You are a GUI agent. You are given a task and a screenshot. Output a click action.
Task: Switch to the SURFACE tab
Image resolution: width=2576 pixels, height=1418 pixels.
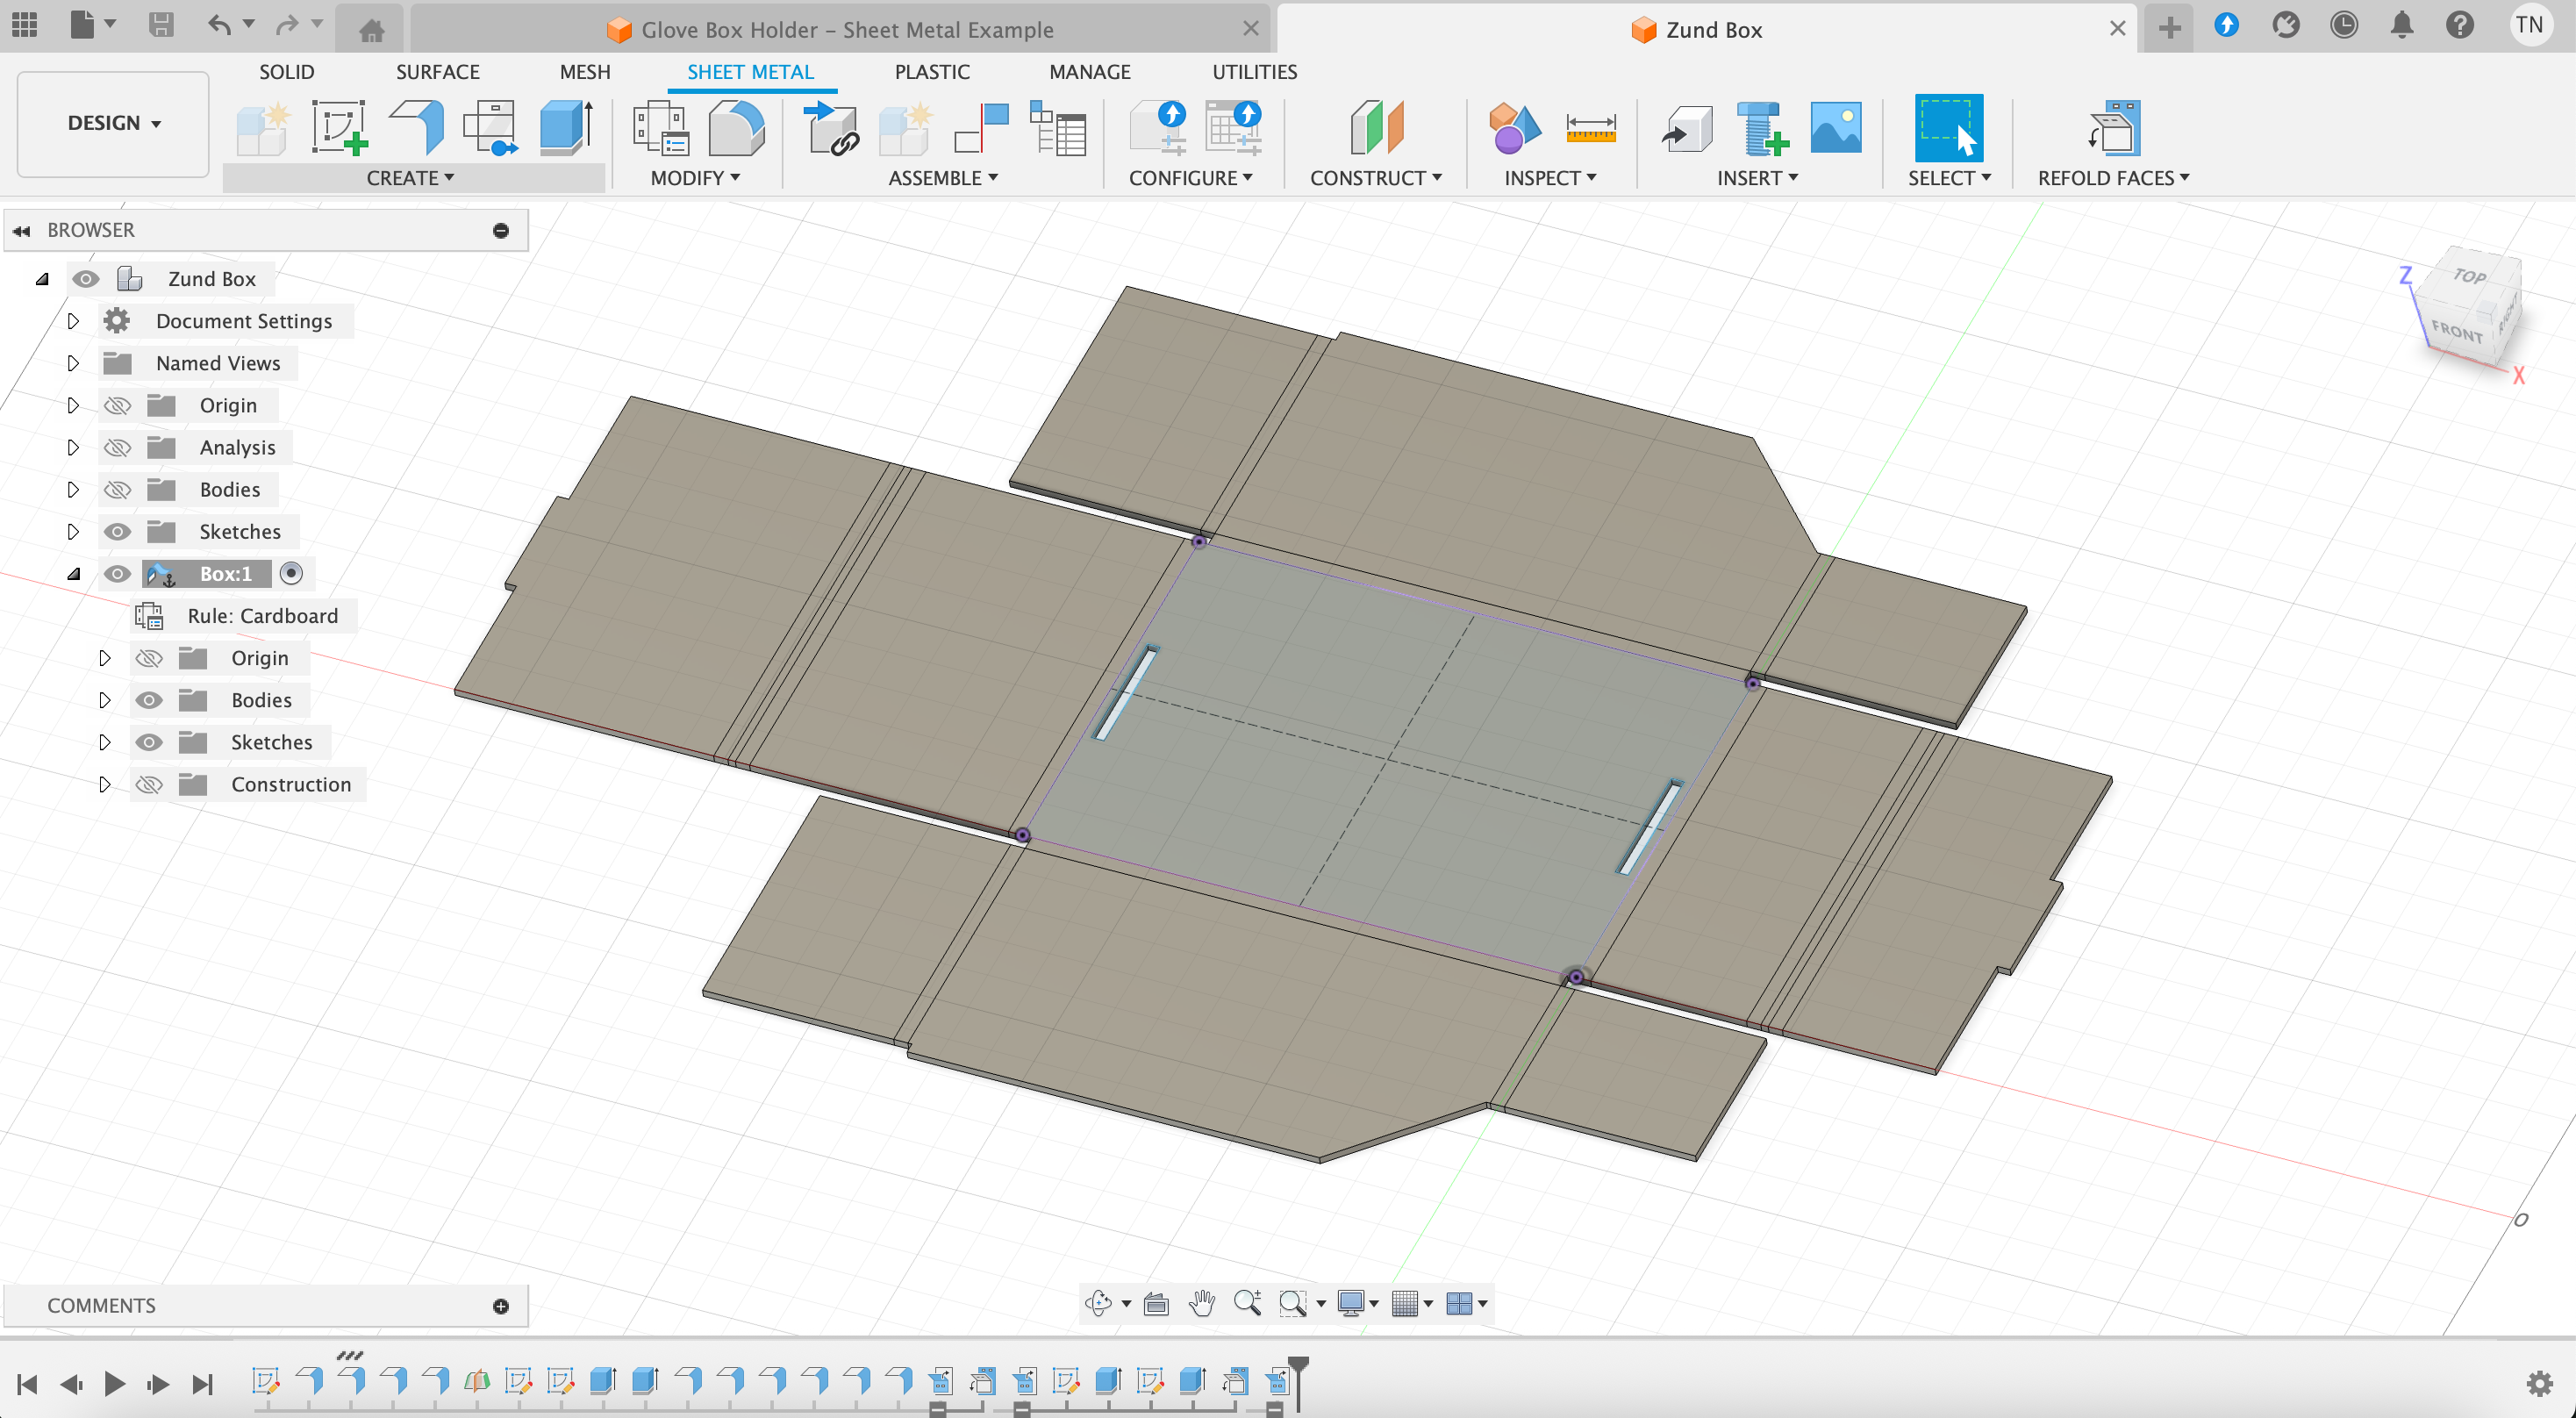coord(437,72)
